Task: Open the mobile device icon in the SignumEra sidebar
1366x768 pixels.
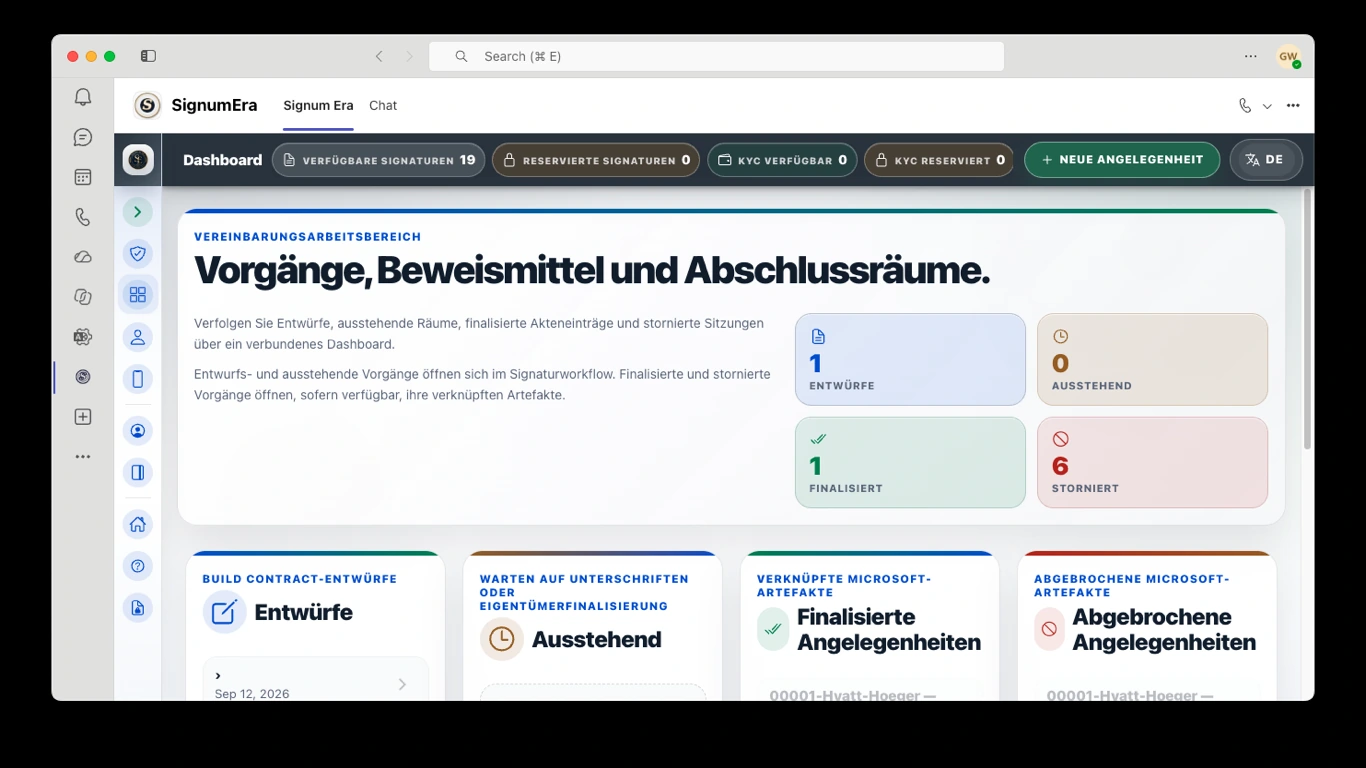Action: click(x=138, y=378)
